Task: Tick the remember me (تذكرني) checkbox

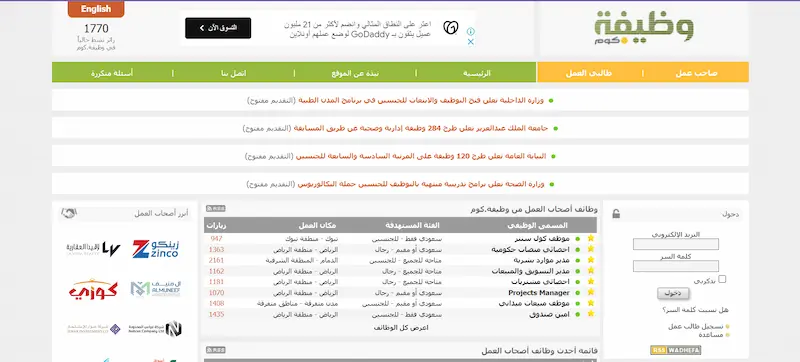Action: (722, 279)
